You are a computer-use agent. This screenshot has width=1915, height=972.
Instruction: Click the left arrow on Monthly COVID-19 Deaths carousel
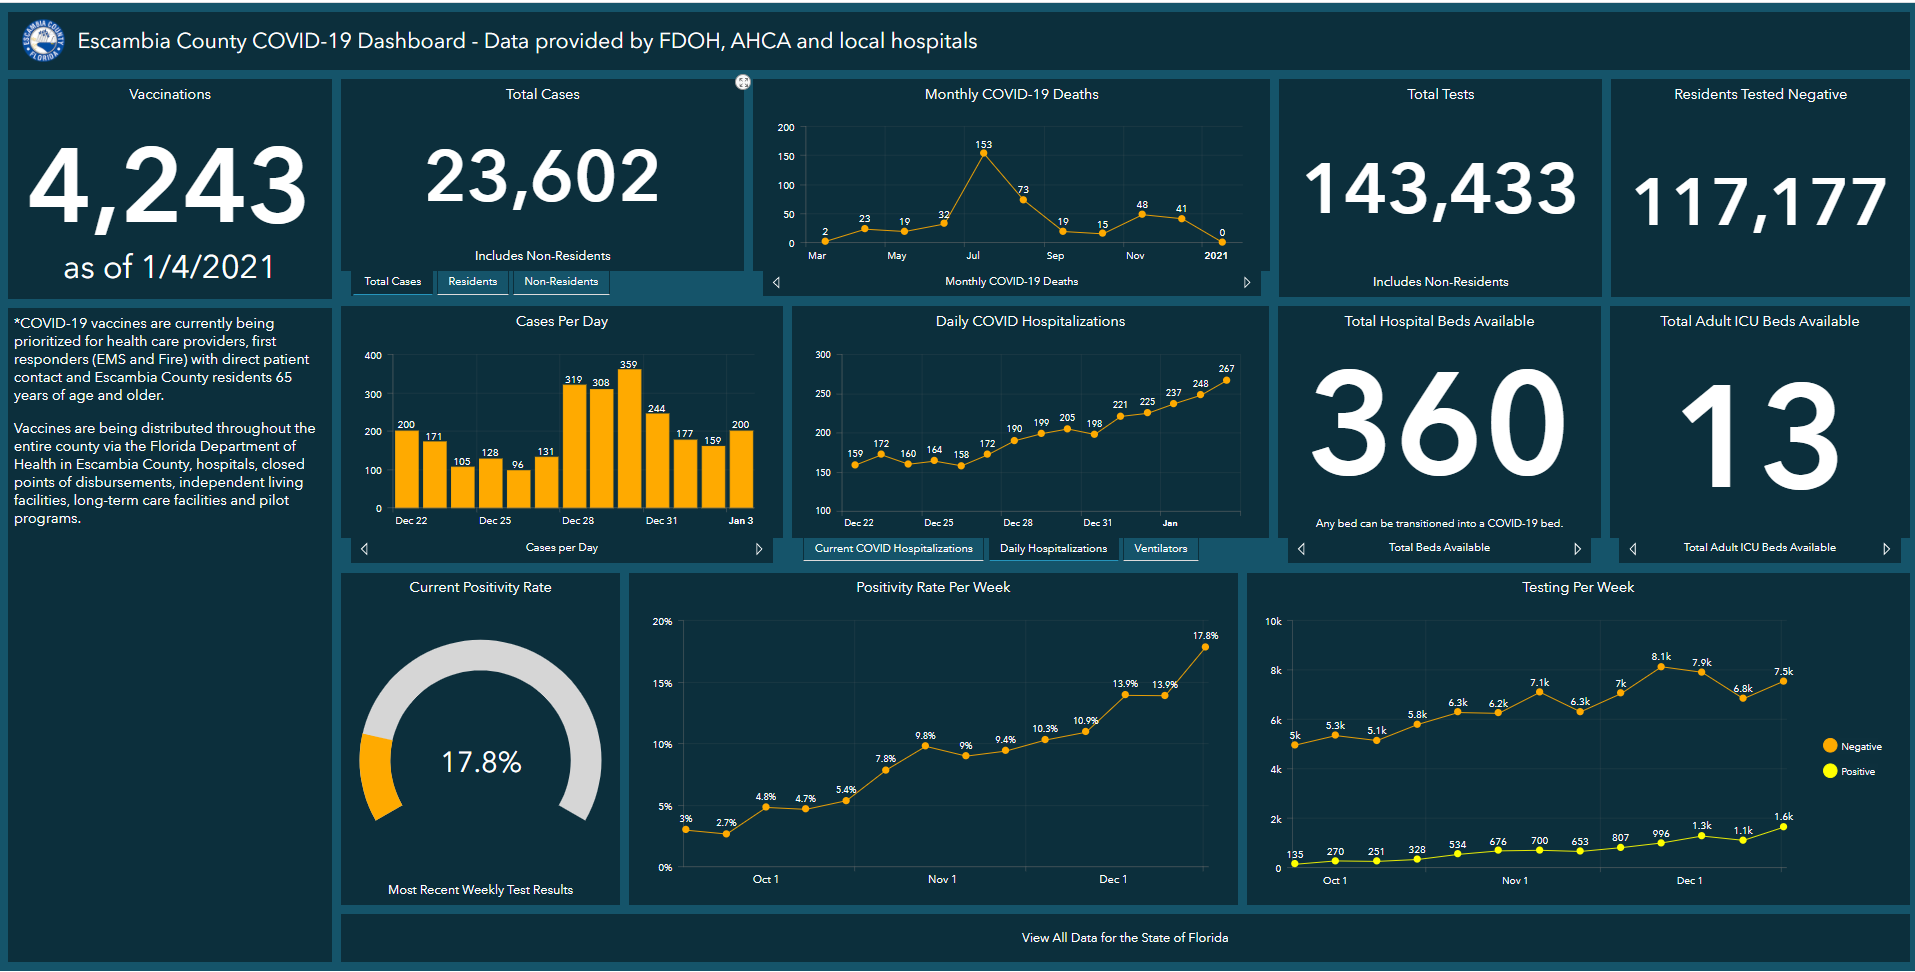pos(776,282)
